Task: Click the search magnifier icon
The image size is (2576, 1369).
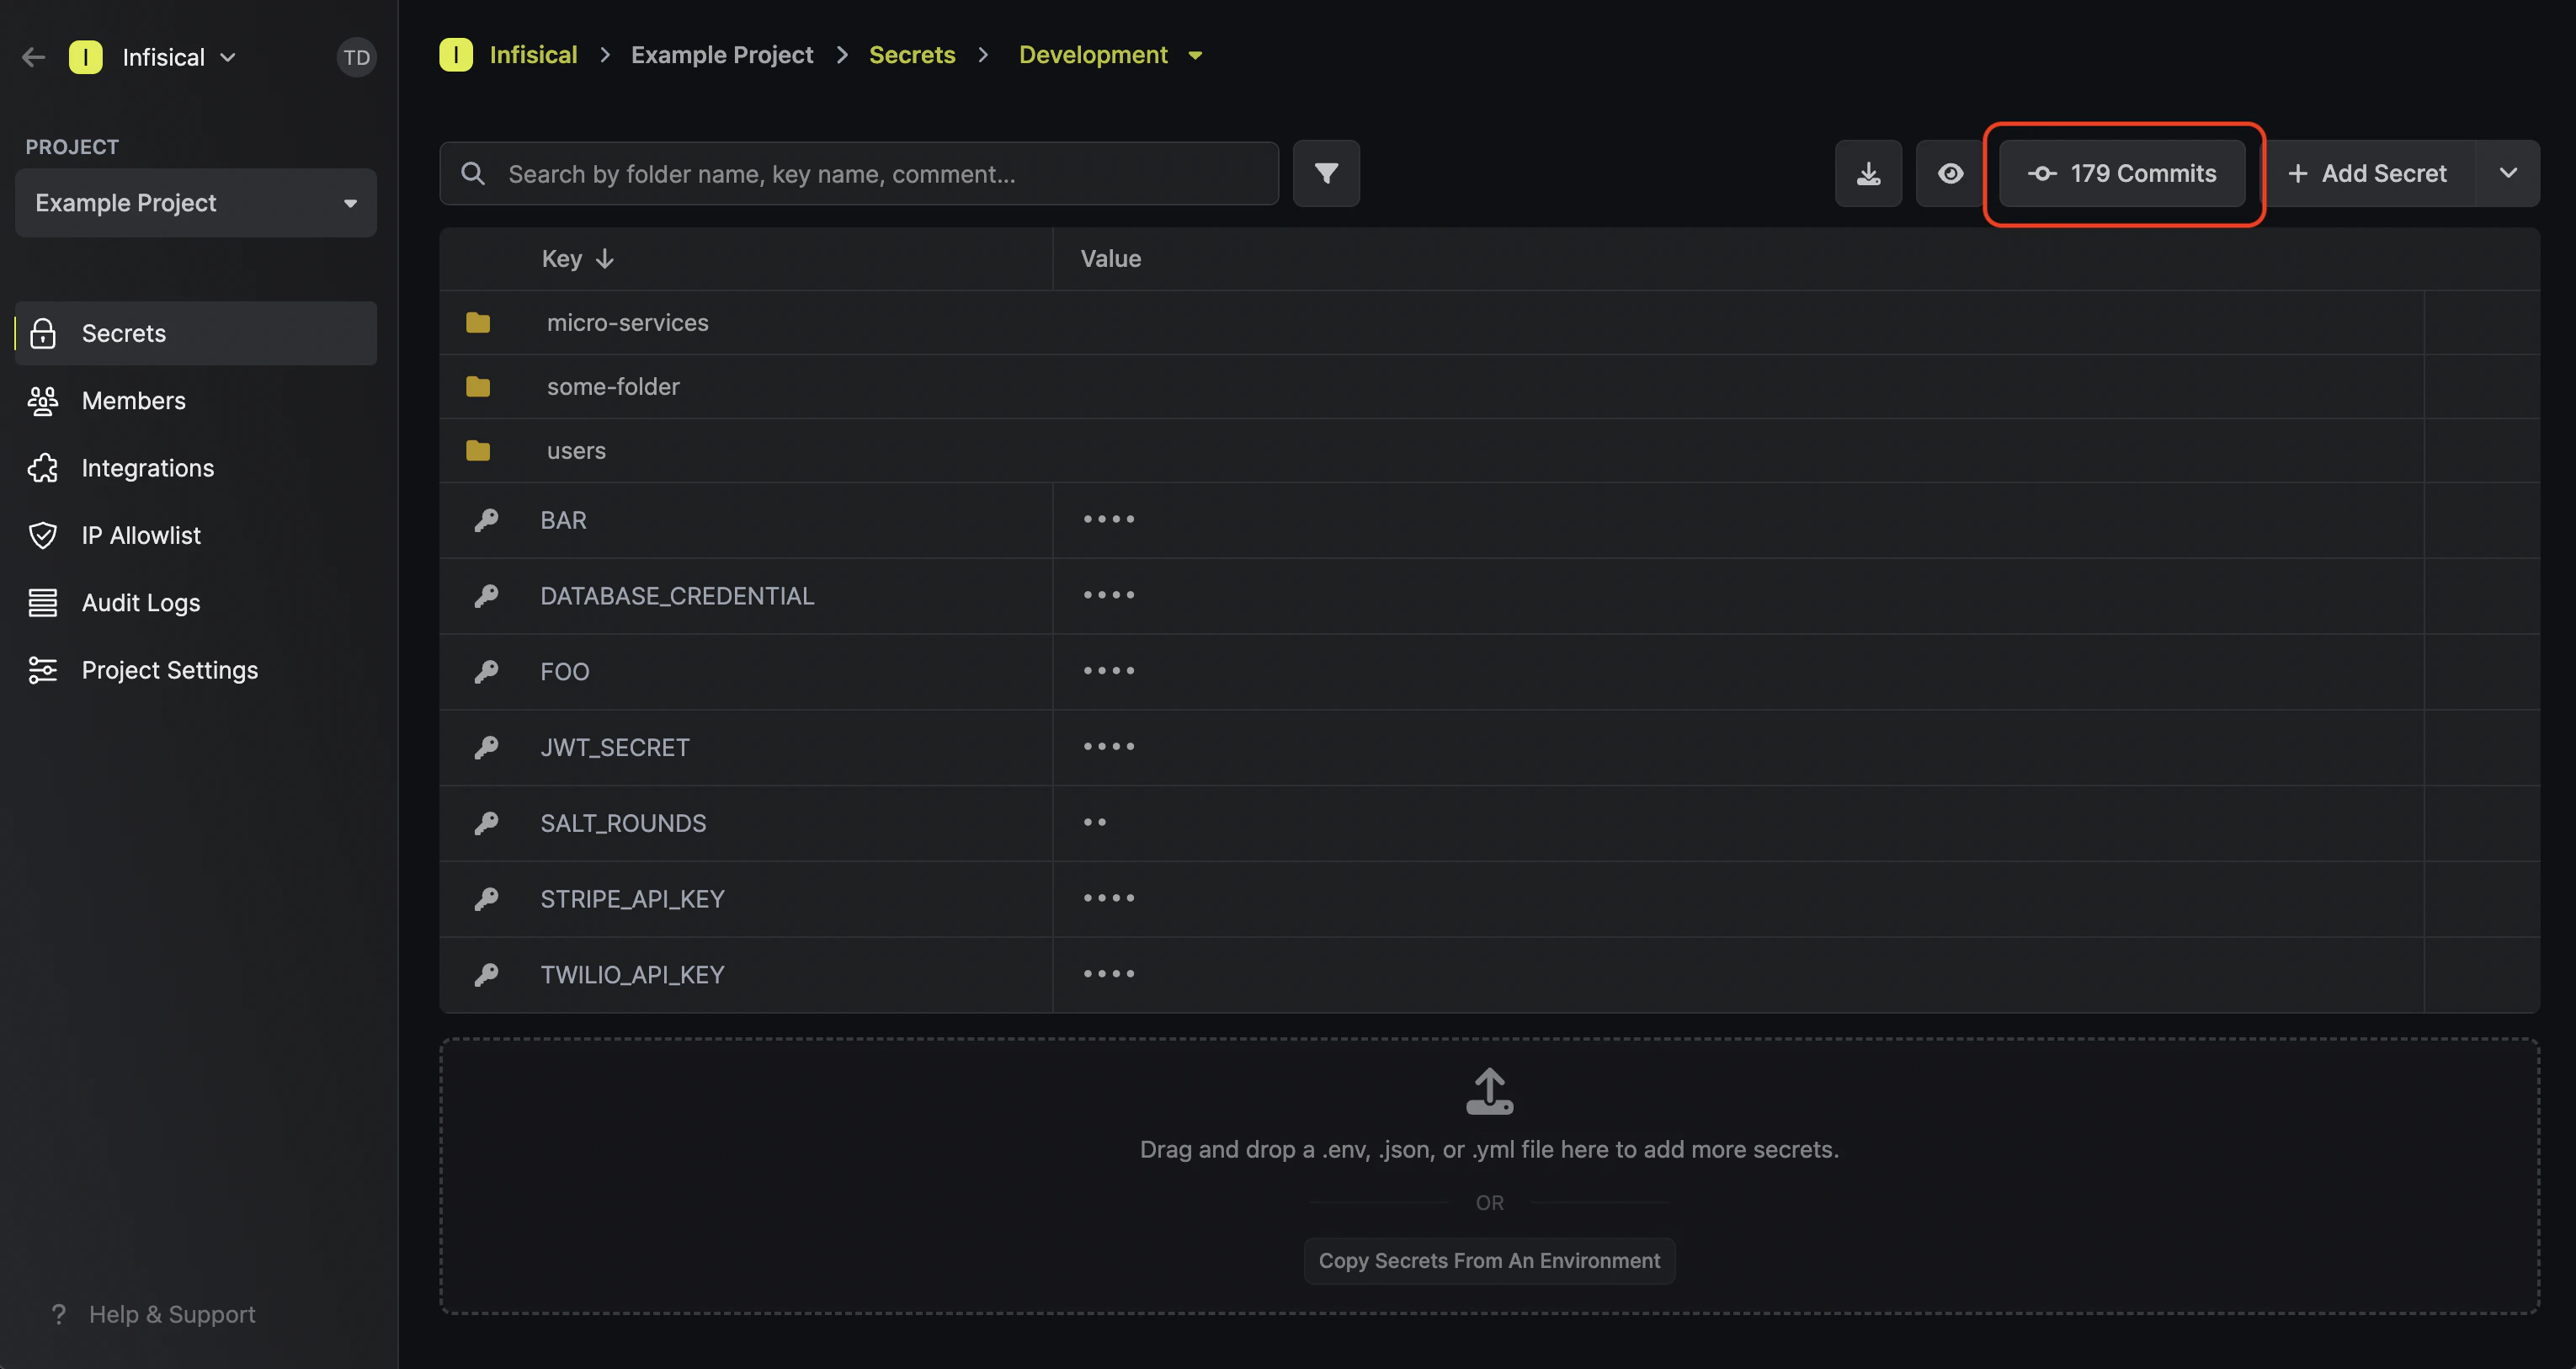Action: tap(473, 174)
